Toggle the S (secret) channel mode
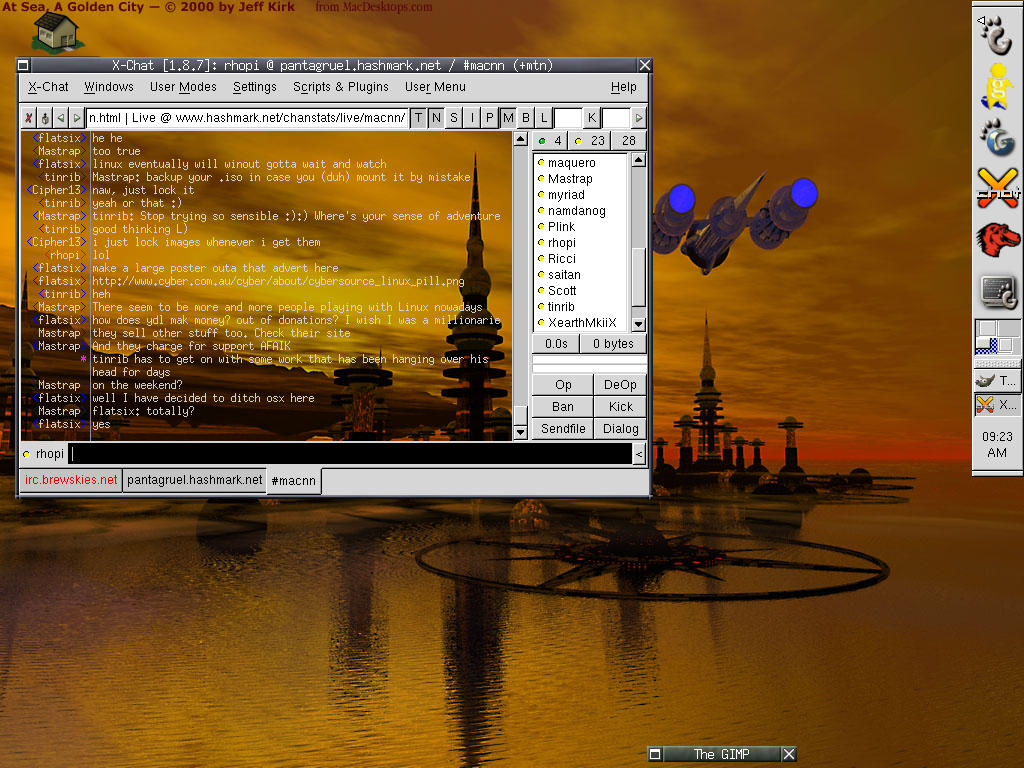Image resolution: width=1024 pixels, height=768 pixels. pos(454,118)
